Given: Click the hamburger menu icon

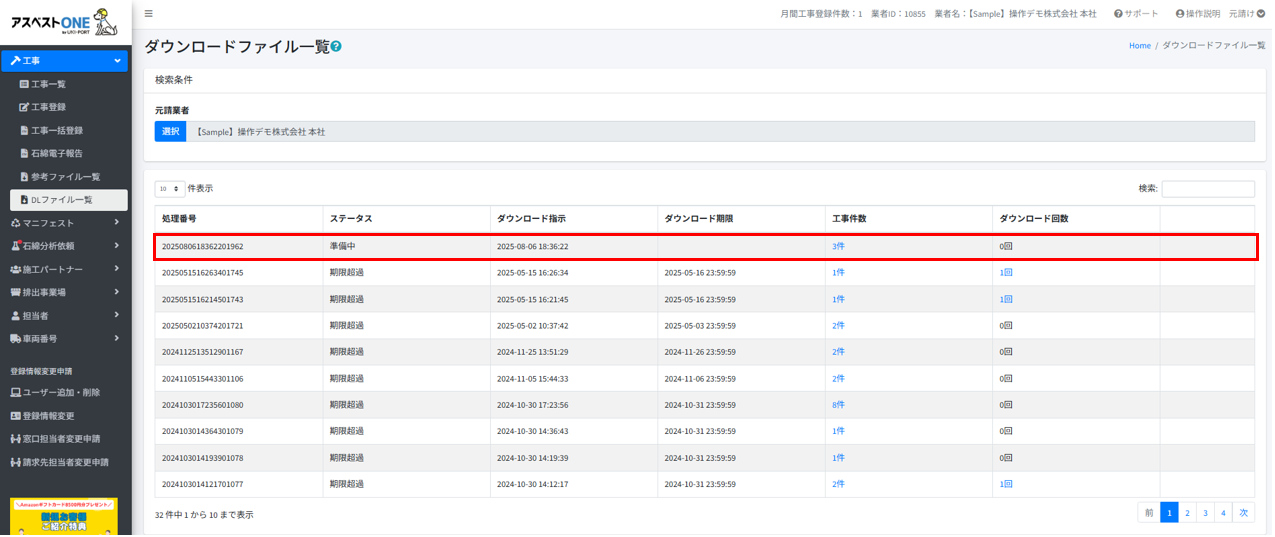Looking at the screenshot, I should 149,14.
